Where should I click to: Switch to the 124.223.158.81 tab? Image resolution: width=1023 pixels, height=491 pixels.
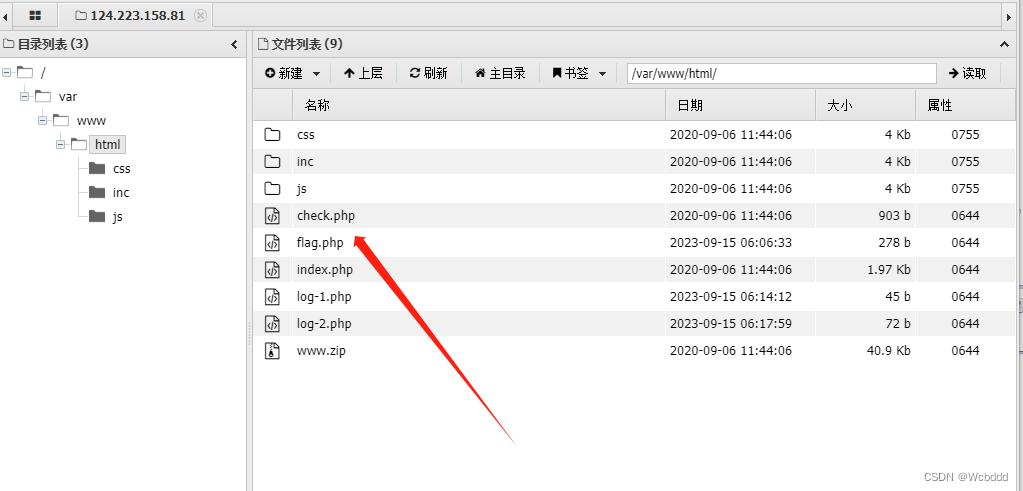pos(130,15)
